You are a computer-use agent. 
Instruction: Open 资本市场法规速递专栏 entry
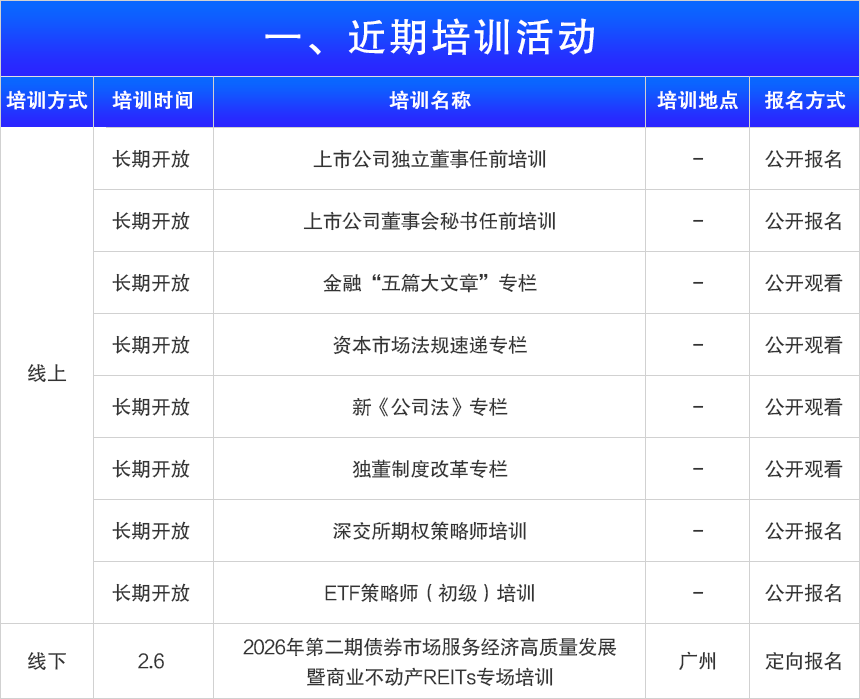(429, 345)
